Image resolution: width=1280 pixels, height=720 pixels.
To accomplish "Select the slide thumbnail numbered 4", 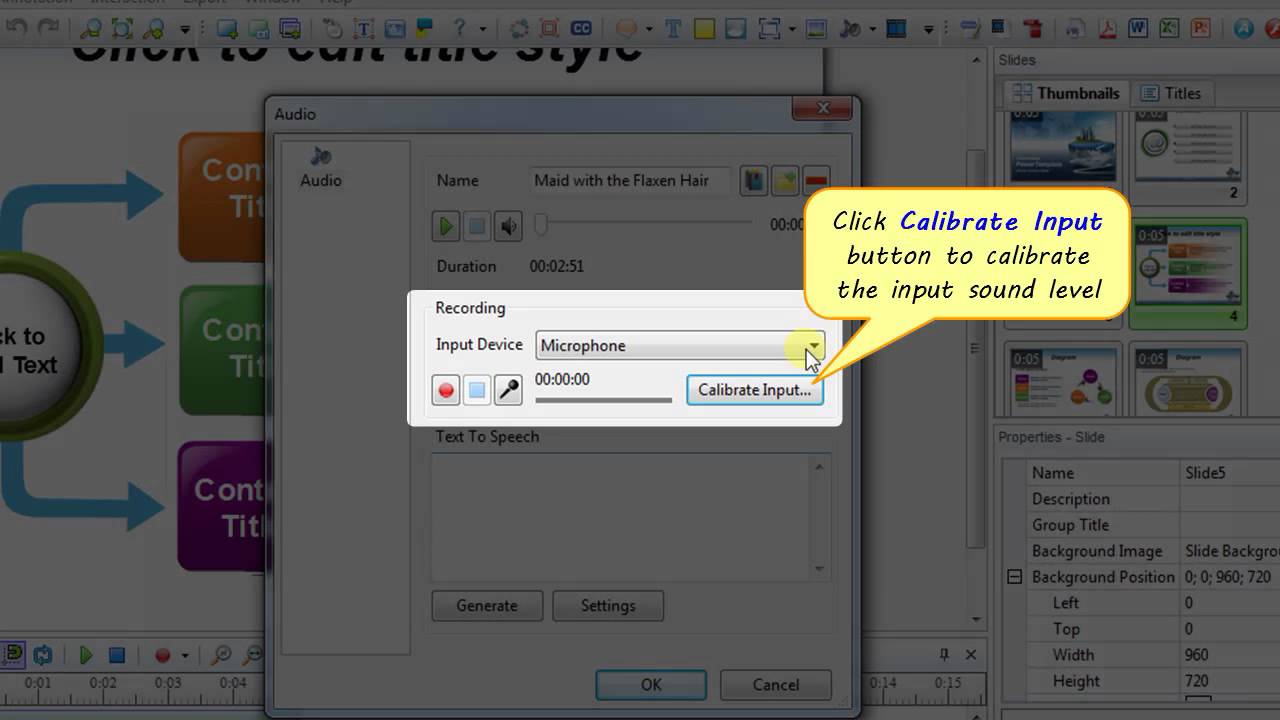I will 1188,274.
